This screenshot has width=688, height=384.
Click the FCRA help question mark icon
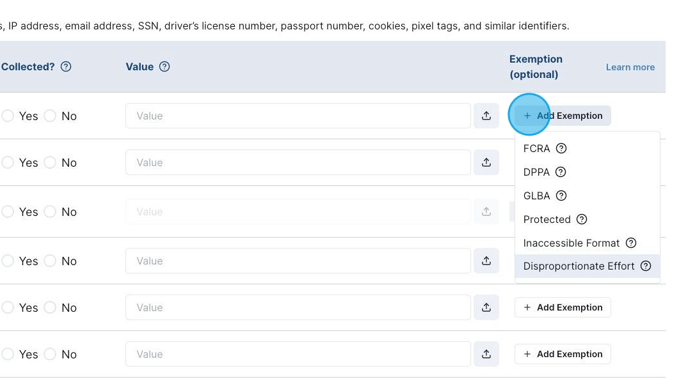tap(561, 148)
